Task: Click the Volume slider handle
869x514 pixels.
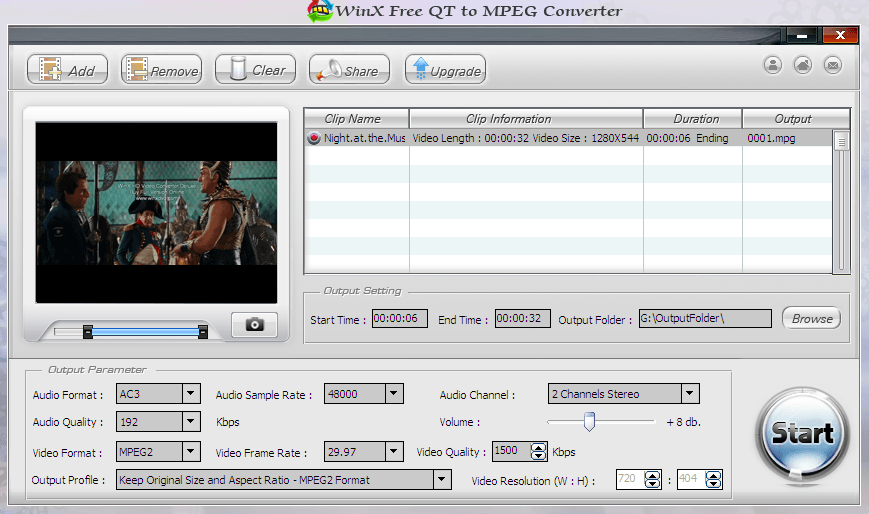Action: click(x=589, y=423)
